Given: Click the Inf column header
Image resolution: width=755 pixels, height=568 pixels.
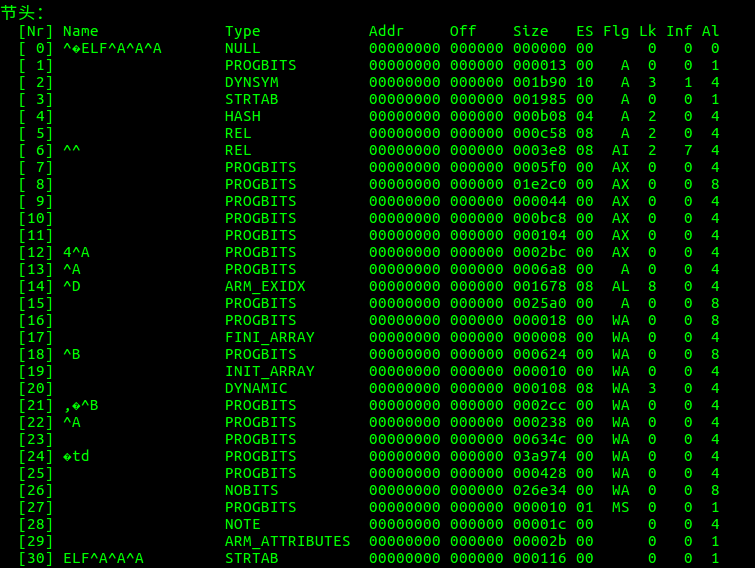Looking at the screenshot, I should tap(679, 31).
